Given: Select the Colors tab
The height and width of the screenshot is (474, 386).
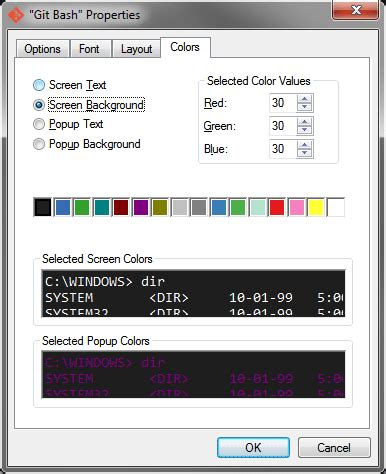Looking at the screenshot, I should click(x=185, y=47).
